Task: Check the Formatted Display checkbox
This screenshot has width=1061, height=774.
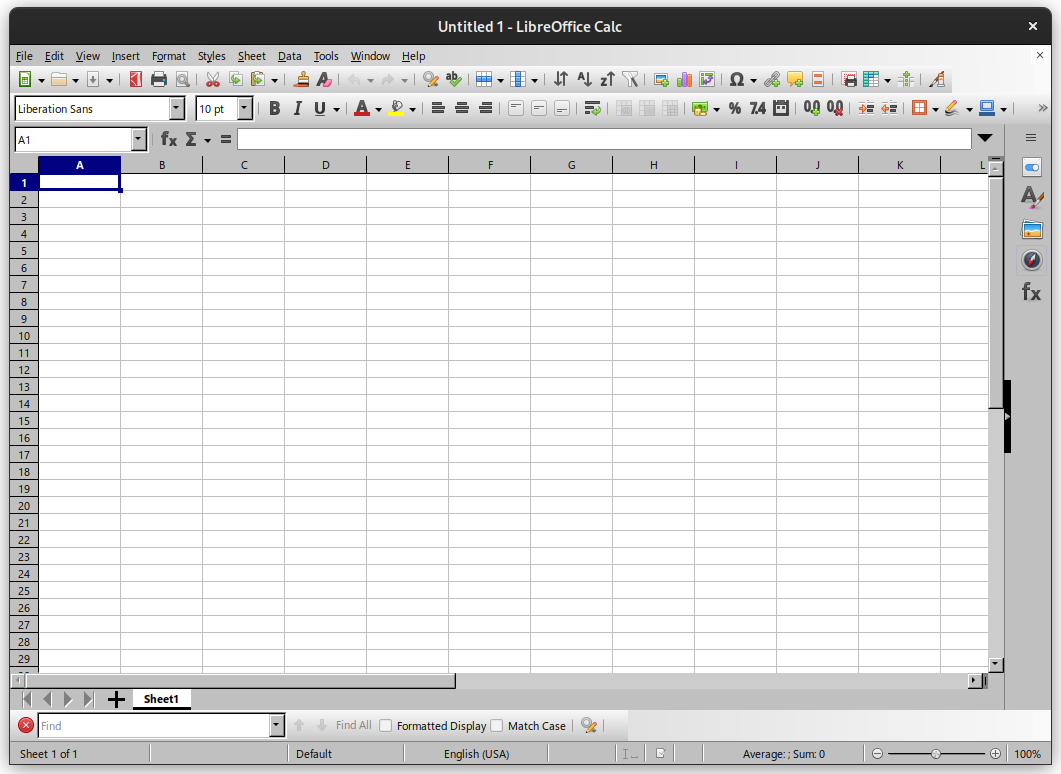Action: [386, 725]
